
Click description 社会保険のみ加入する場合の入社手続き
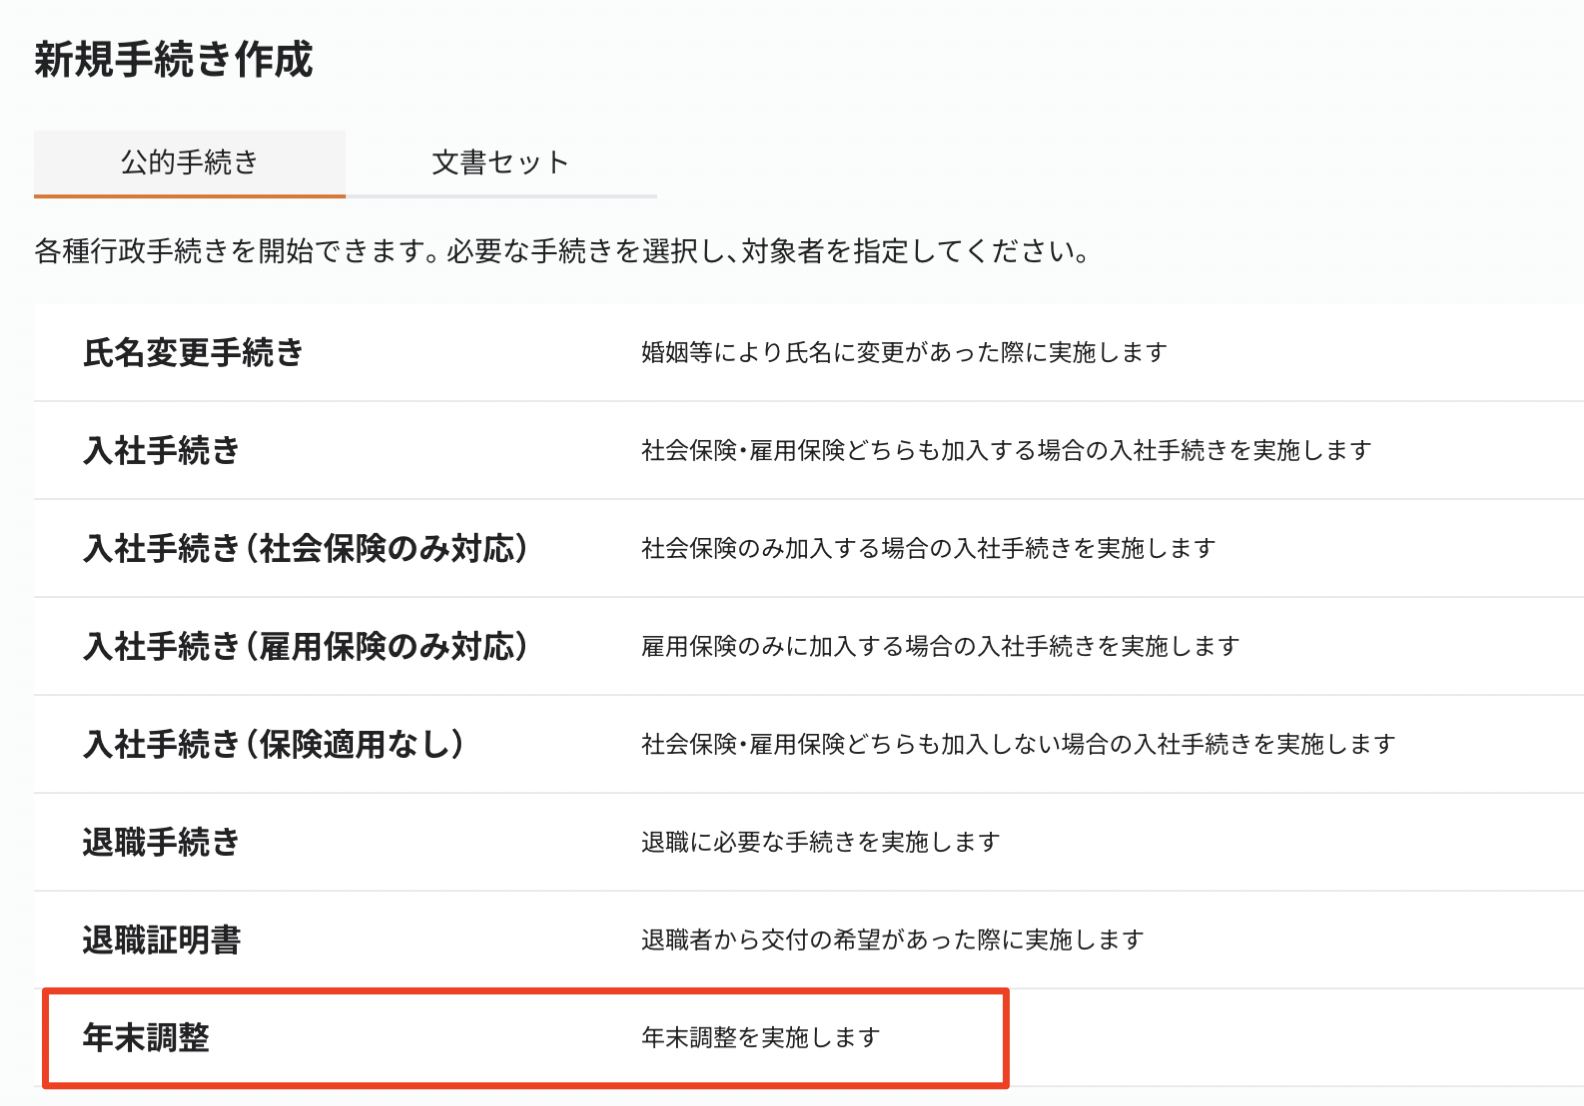(x=927, y=549)
